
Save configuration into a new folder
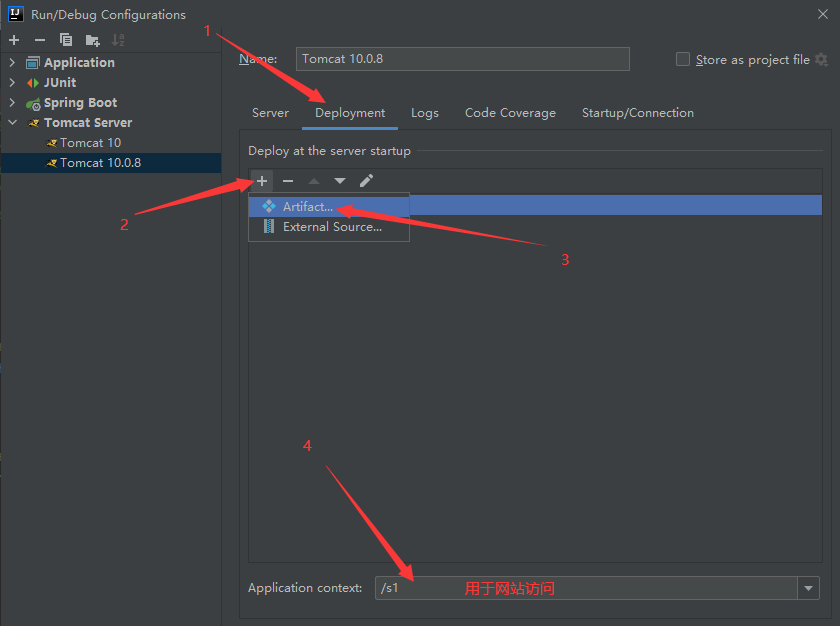[92, 40]
